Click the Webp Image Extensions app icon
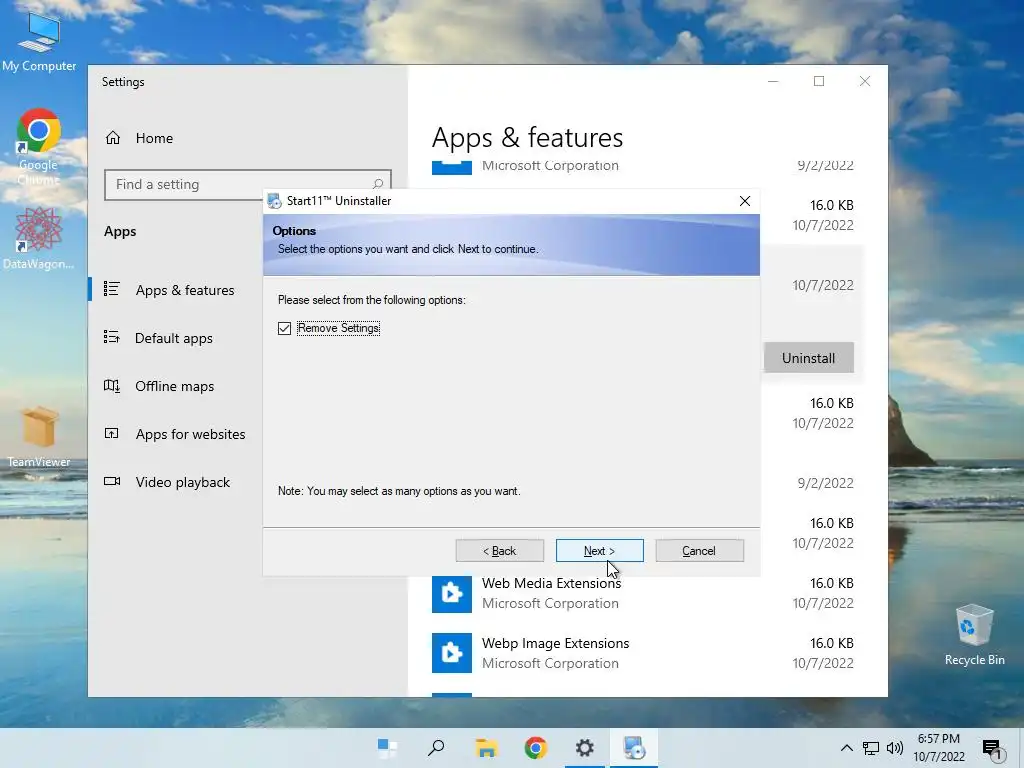 [452, 653]
